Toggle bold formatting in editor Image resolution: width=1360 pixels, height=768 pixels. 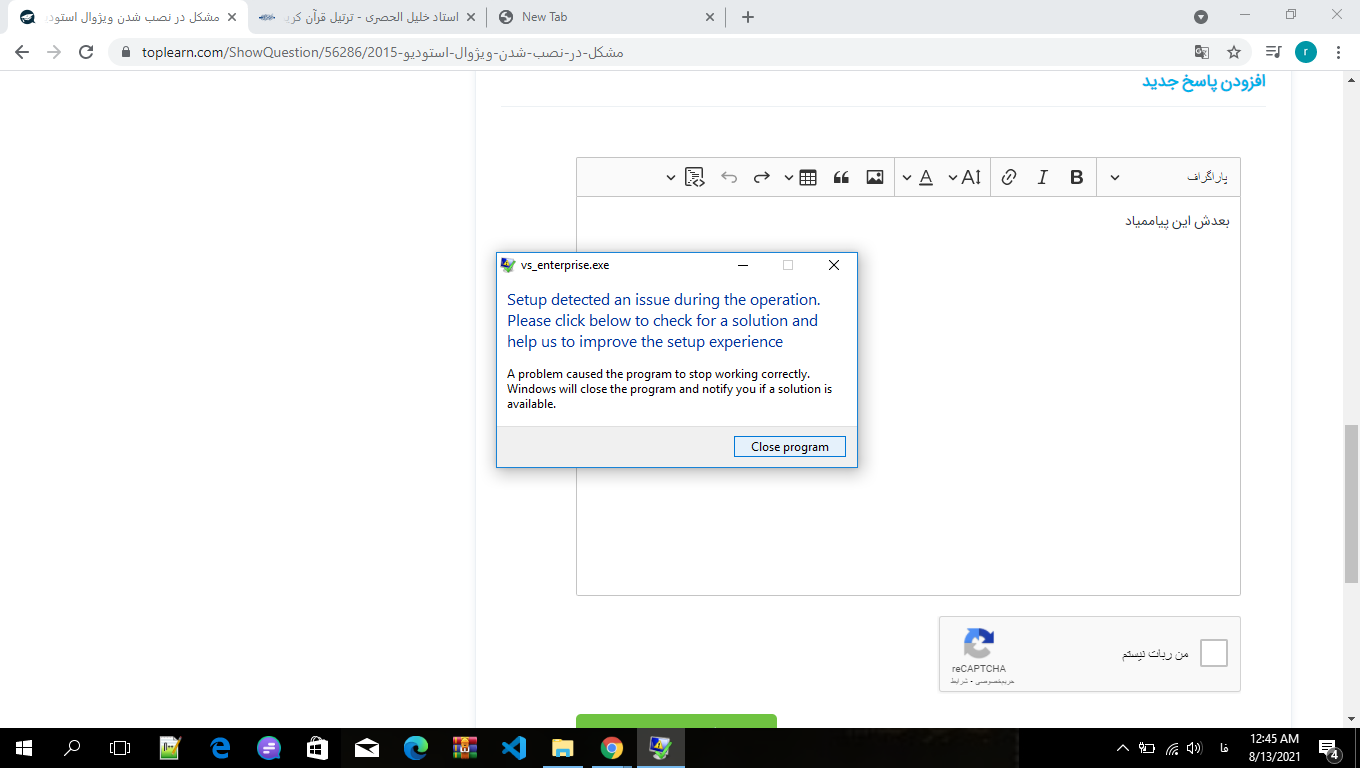point(1076,177)
